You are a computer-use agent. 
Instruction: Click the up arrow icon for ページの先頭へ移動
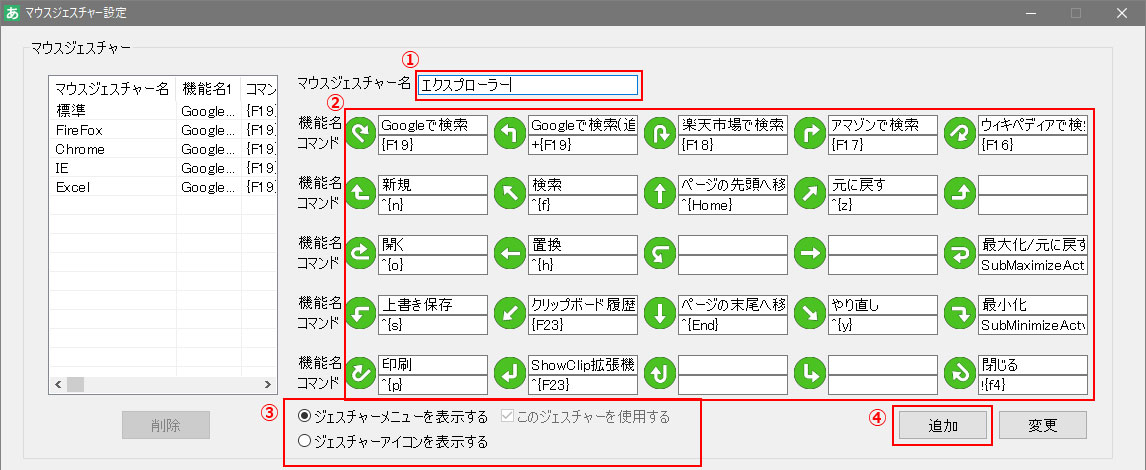click(x=660, y=193)
